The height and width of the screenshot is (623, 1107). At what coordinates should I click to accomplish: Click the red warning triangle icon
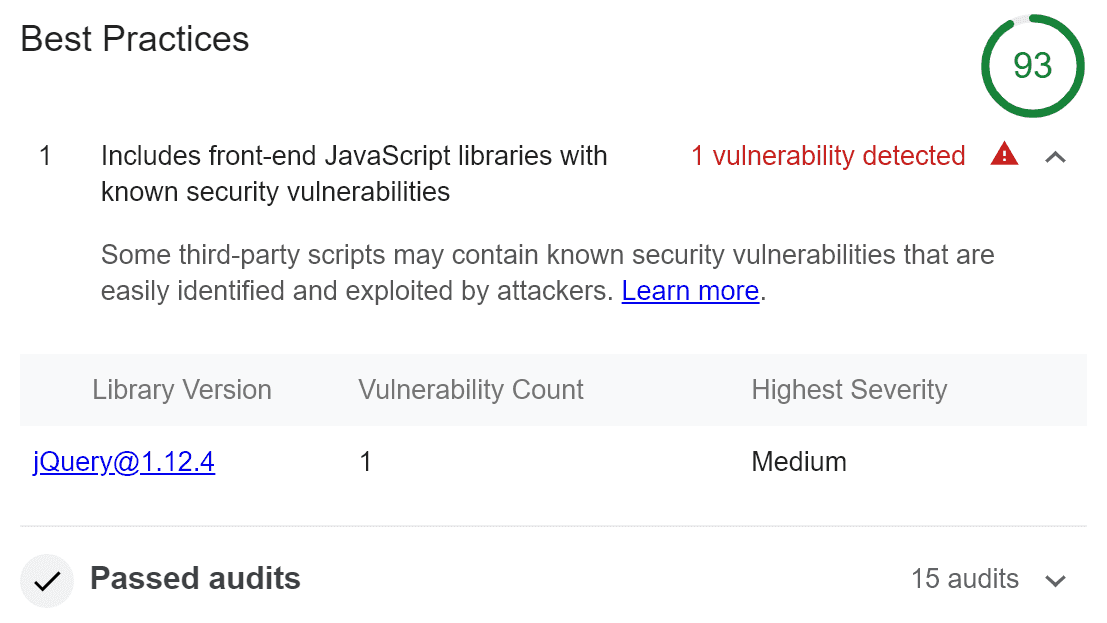(1004, 155)
